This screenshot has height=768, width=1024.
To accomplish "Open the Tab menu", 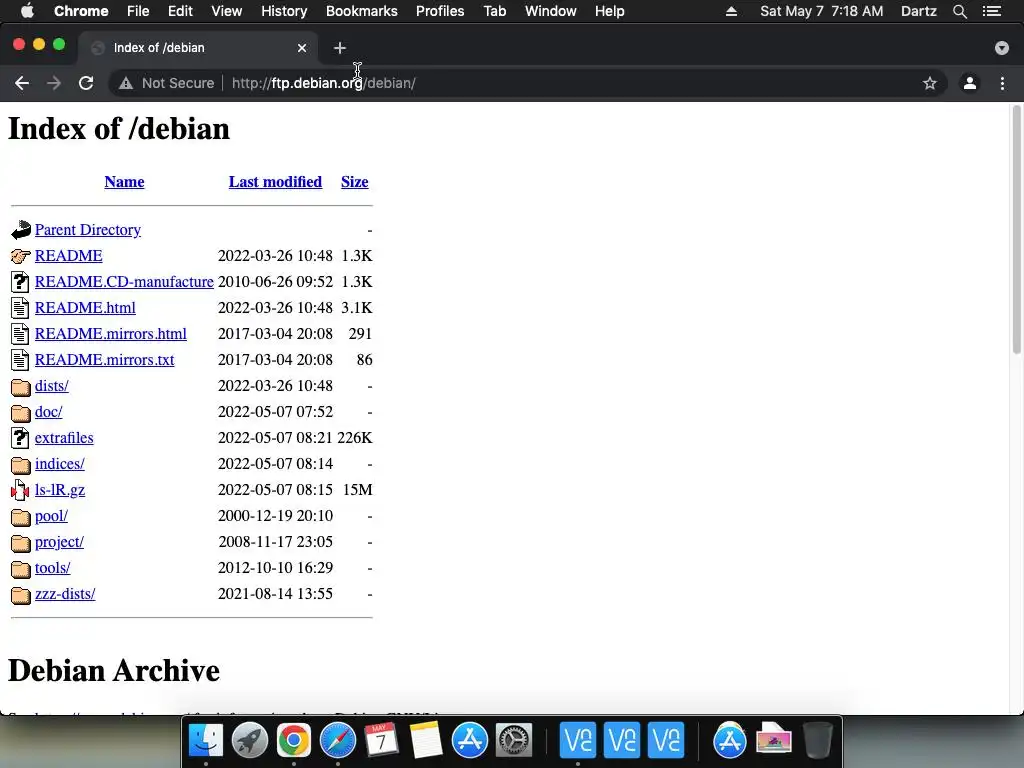I will [494, 11].
